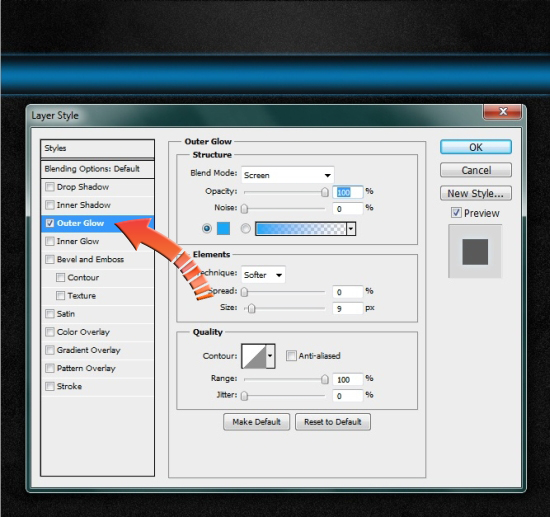Viewport: 550px width, 517px height.
Task: Enable the Inner Shadow checkbox
Action: coord(50,205)
